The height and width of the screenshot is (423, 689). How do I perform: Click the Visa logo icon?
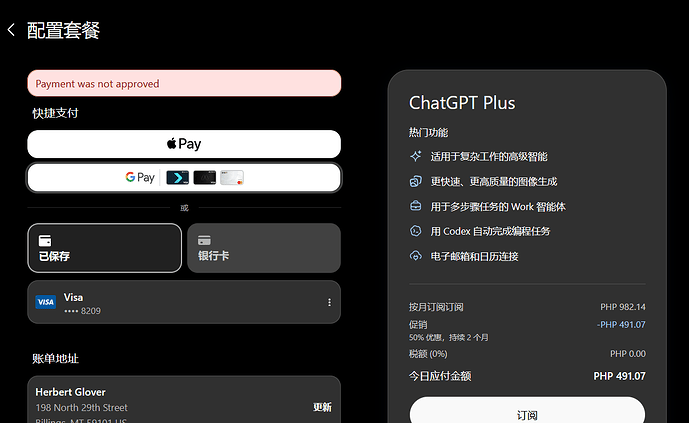pyautogui.click(x=46, y=302)
